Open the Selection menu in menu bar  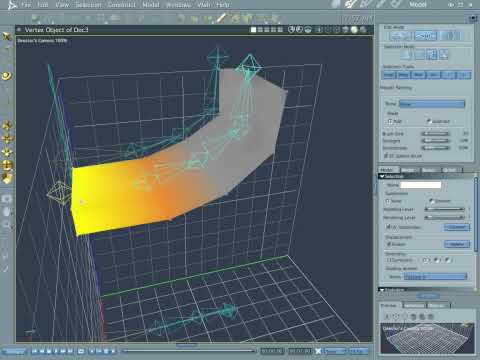coord(88,5)
